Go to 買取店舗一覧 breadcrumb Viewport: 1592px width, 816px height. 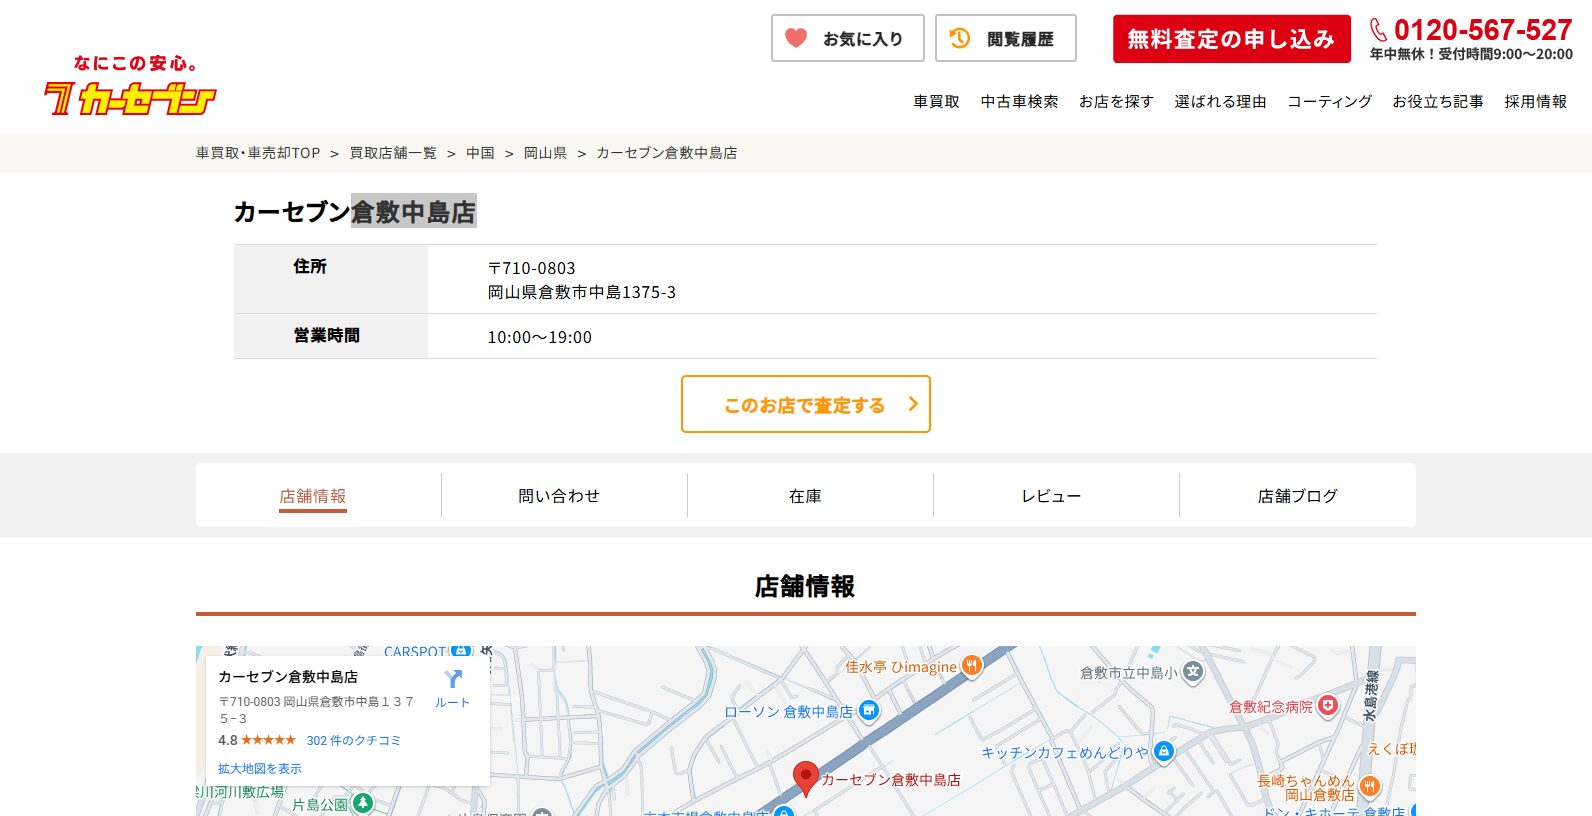coord(393,153)
